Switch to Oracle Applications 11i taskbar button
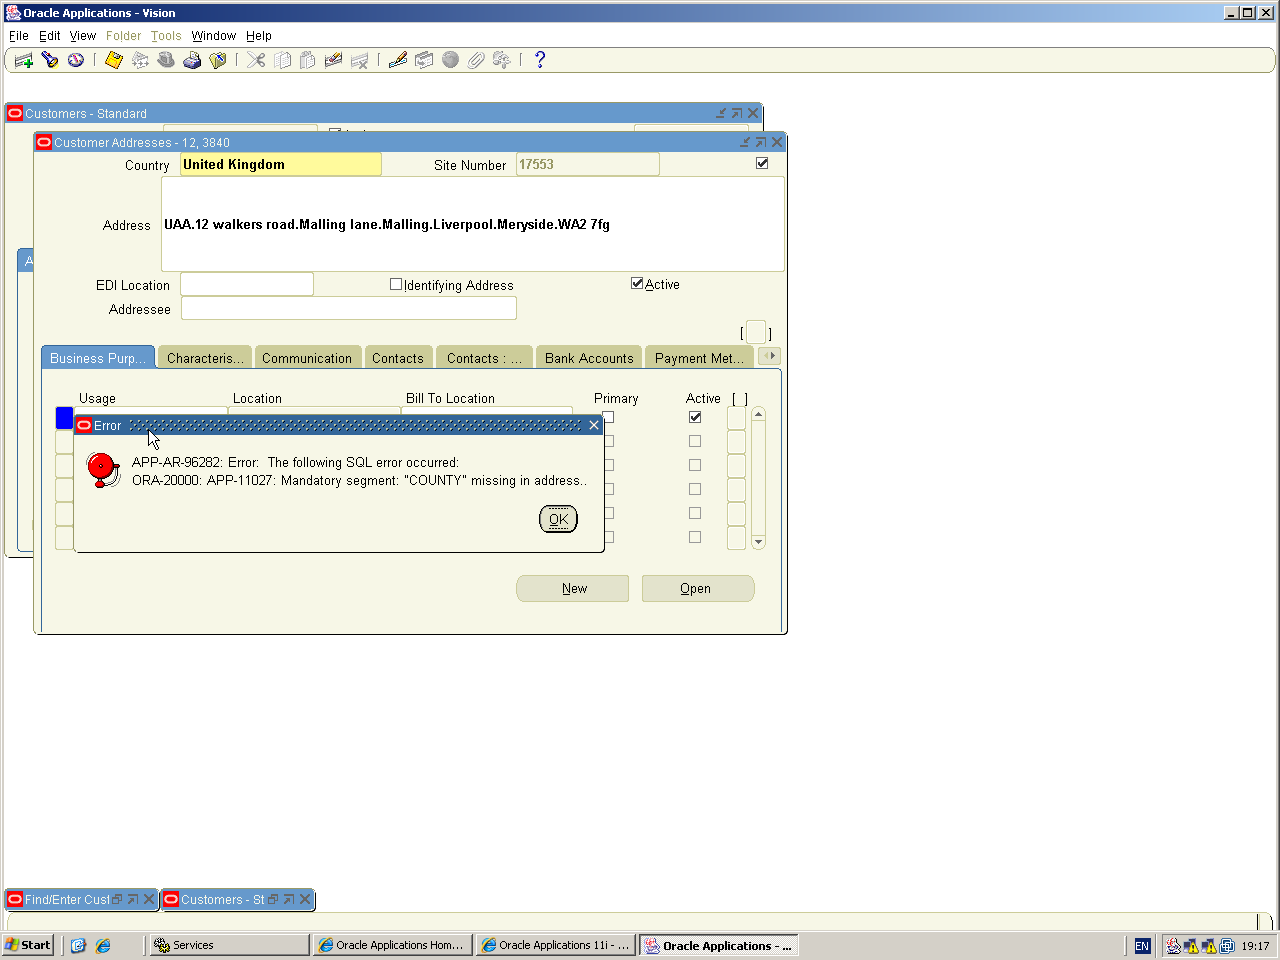 pos(556,945)
